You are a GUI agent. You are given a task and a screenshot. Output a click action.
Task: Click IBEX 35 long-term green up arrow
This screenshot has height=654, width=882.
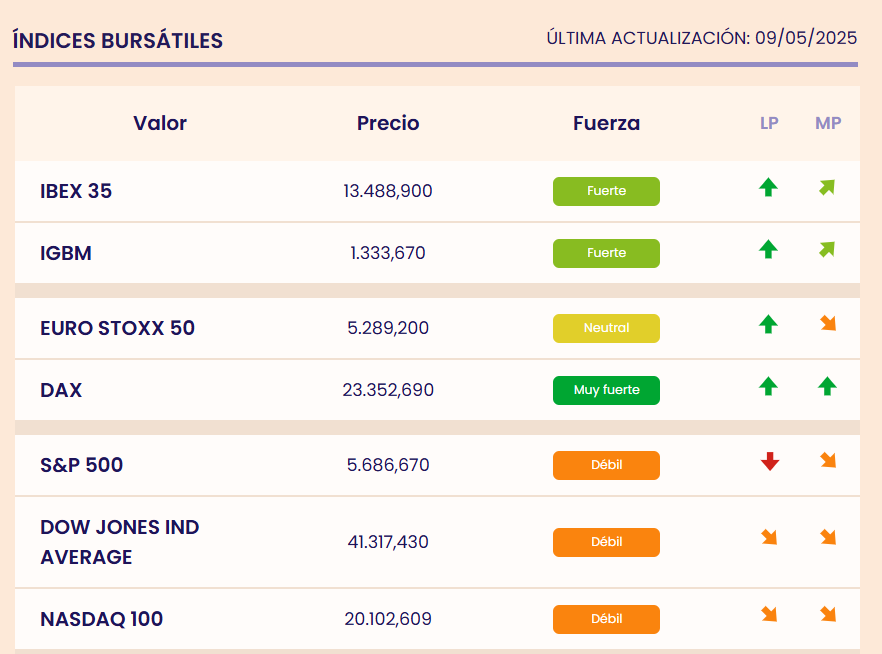coord(768,187)
